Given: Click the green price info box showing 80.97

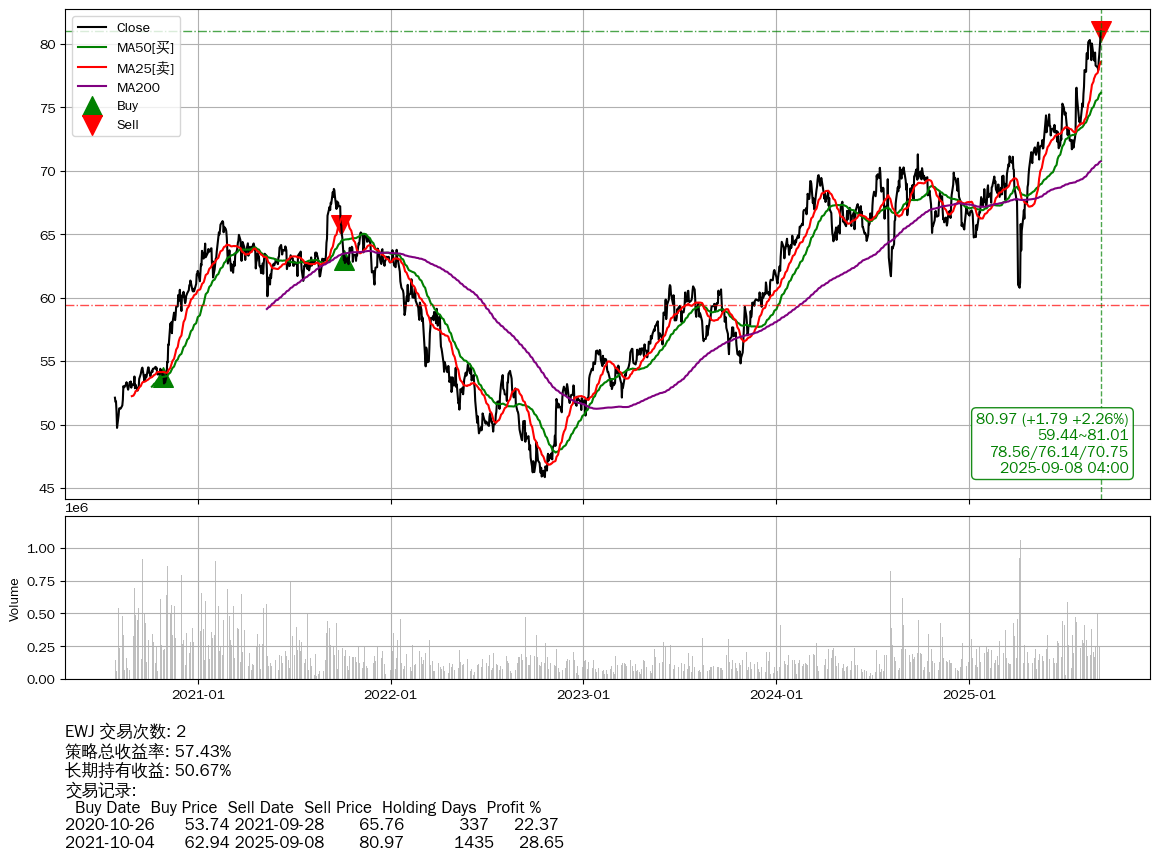Looking at the screenshot, I should pos(1052,443).
